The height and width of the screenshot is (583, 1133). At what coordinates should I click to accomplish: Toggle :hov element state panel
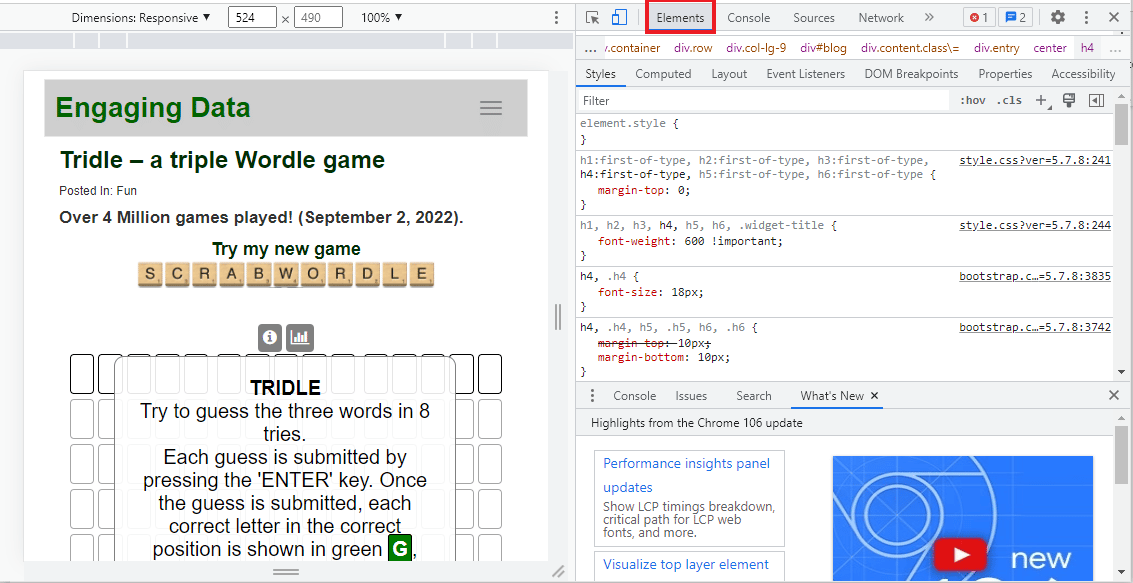[973, 100]
